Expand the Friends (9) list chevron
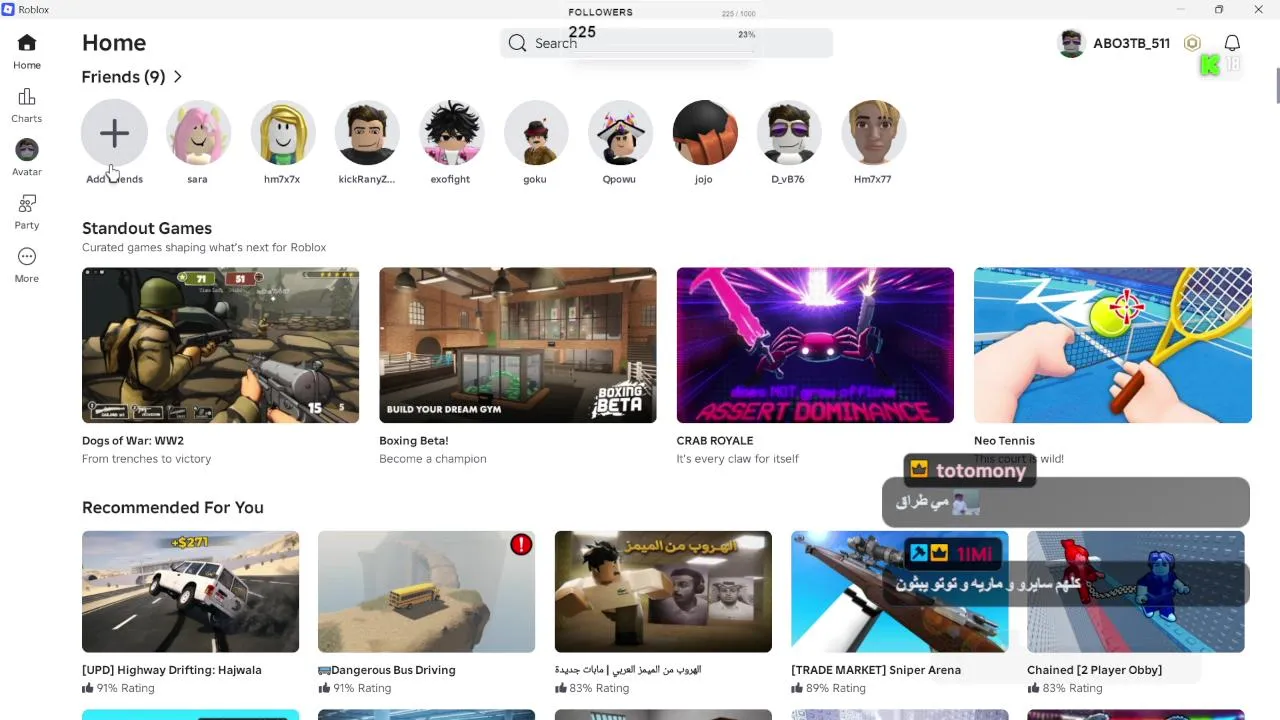The width and height of the screenshot is (1280, 720). pos(177,77)
